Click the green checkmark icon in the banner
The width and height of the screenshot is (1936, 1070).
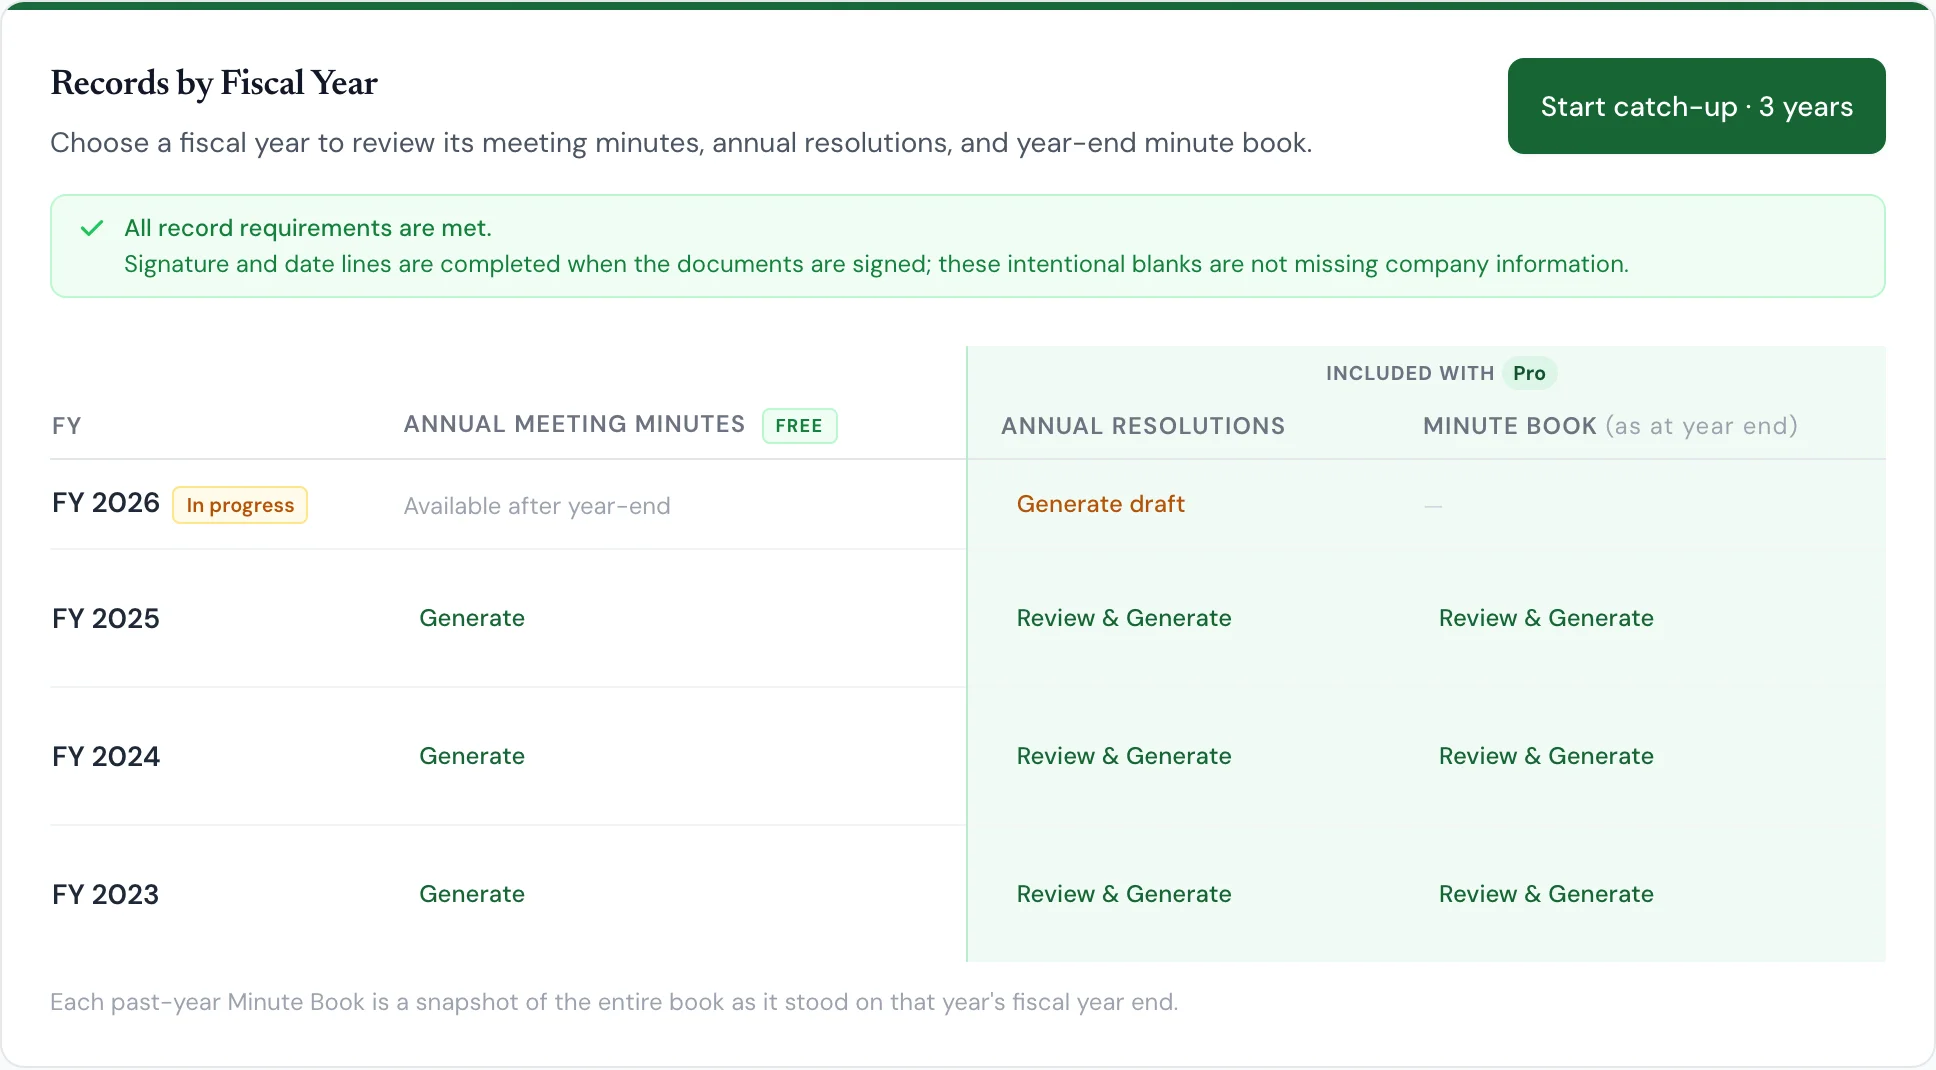92,228
